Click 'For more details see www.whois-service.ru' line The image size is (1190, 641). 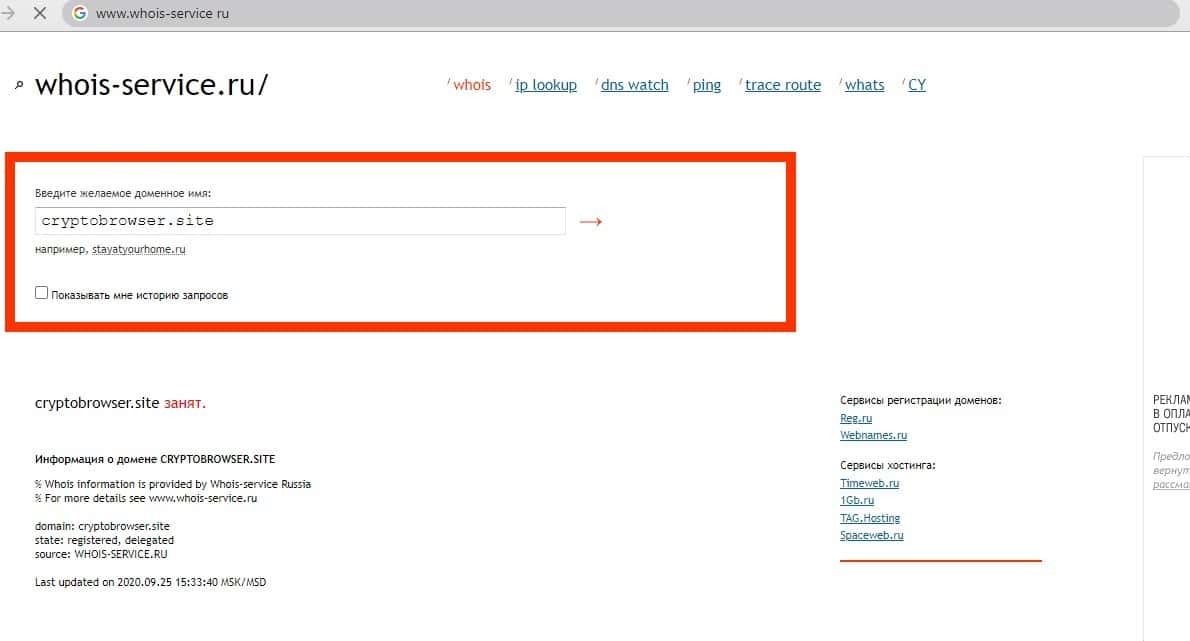[146, 498]
